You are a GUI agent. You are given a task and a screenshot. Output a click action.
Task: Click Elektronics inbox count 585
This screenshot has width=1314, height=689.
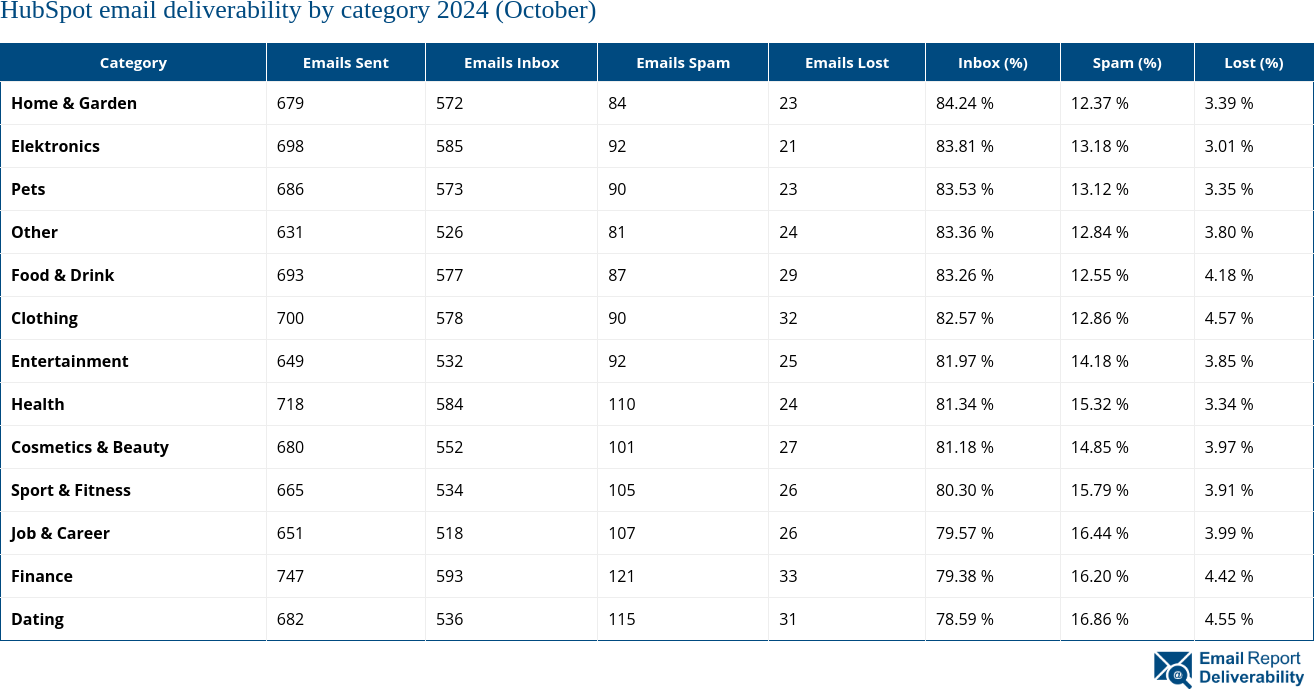(x=450, y=146)
